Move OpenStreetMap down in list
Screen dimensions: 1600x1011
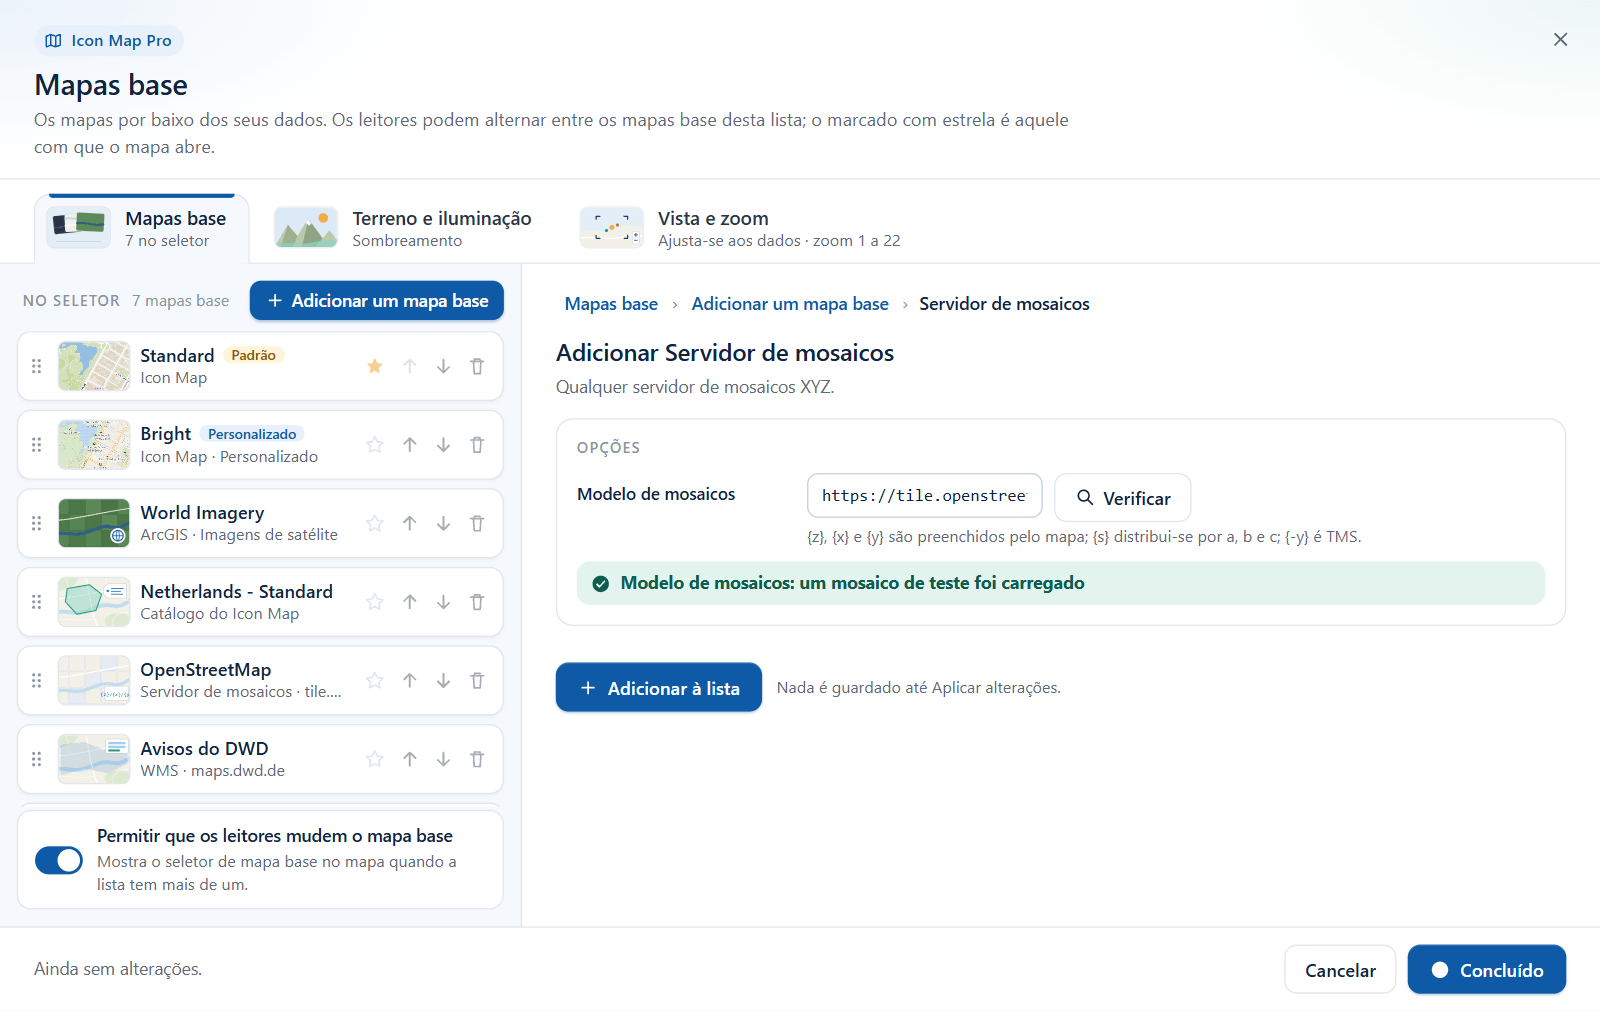pos(443,681)
